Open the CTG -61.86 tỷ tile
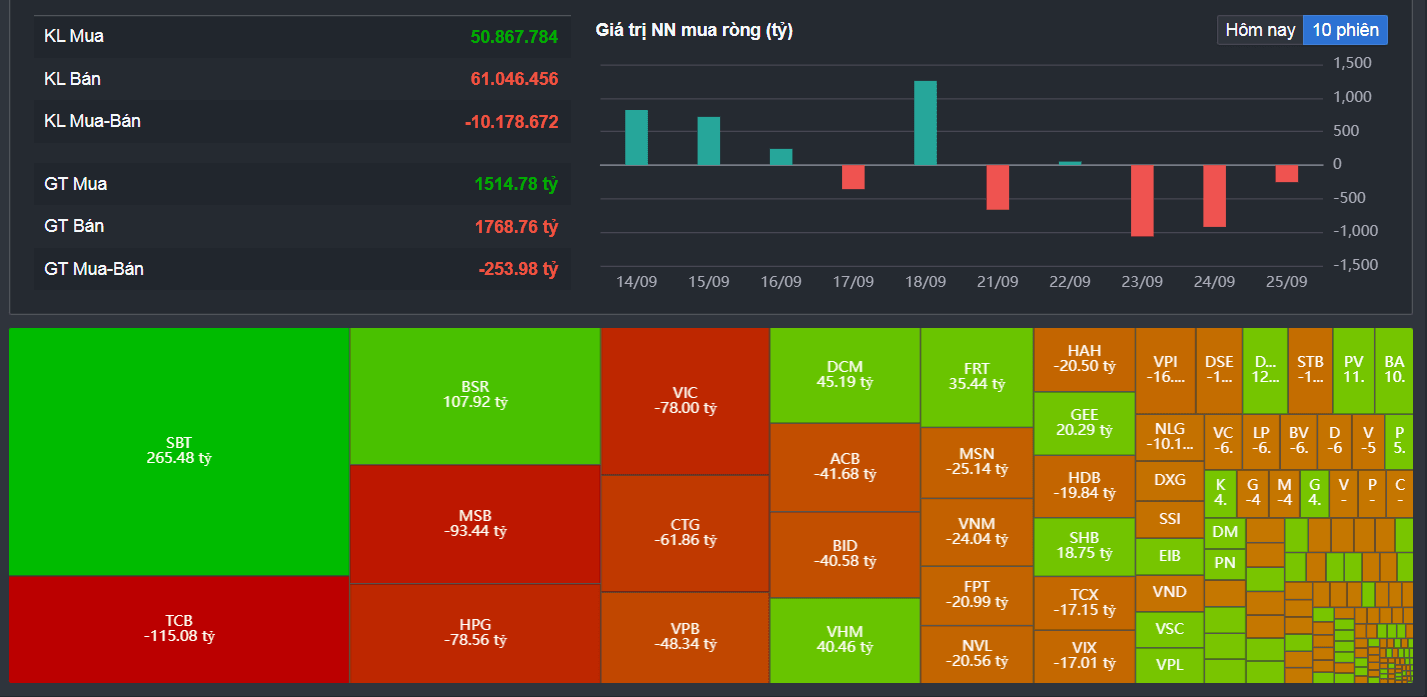Viewport: 1427px width, 697px height. pos(685,533)
